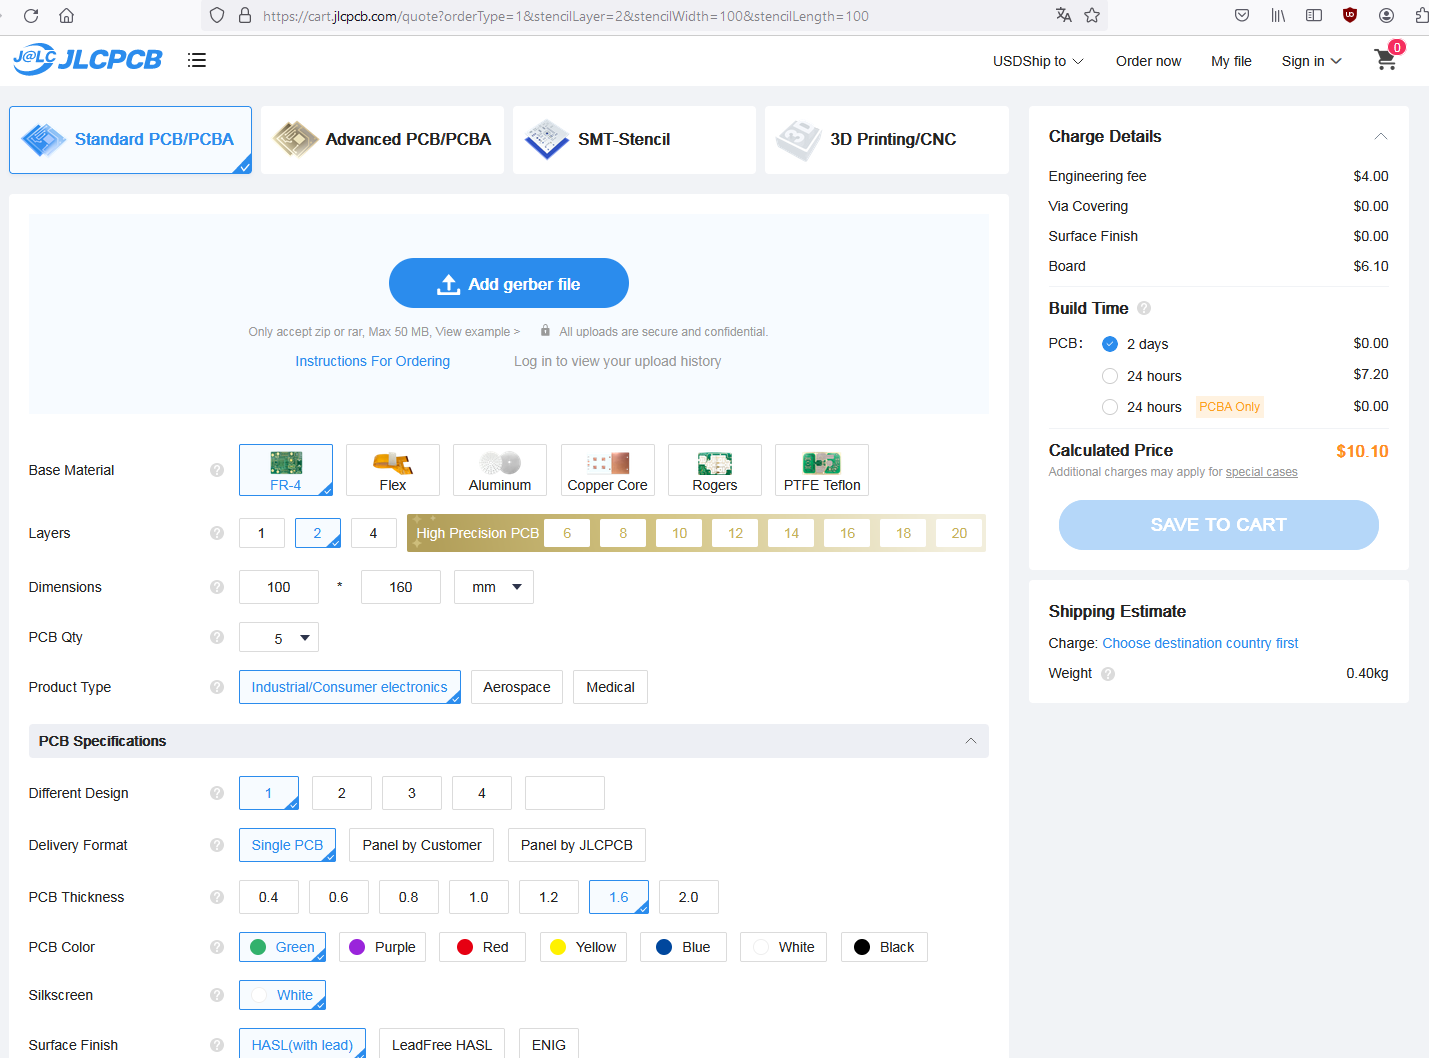Click the empty Different Design custom field
This screenshot has width=1429, height=1058.
click(565, 793)
